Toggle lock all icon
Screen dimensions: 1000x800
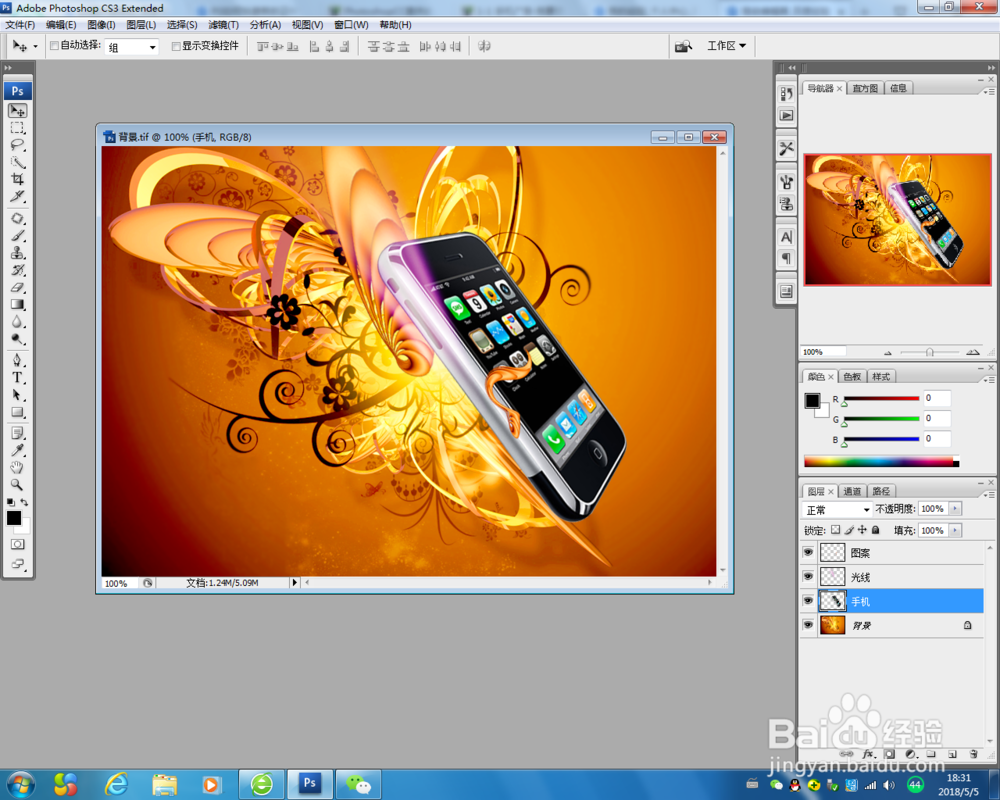click(876, 530)
